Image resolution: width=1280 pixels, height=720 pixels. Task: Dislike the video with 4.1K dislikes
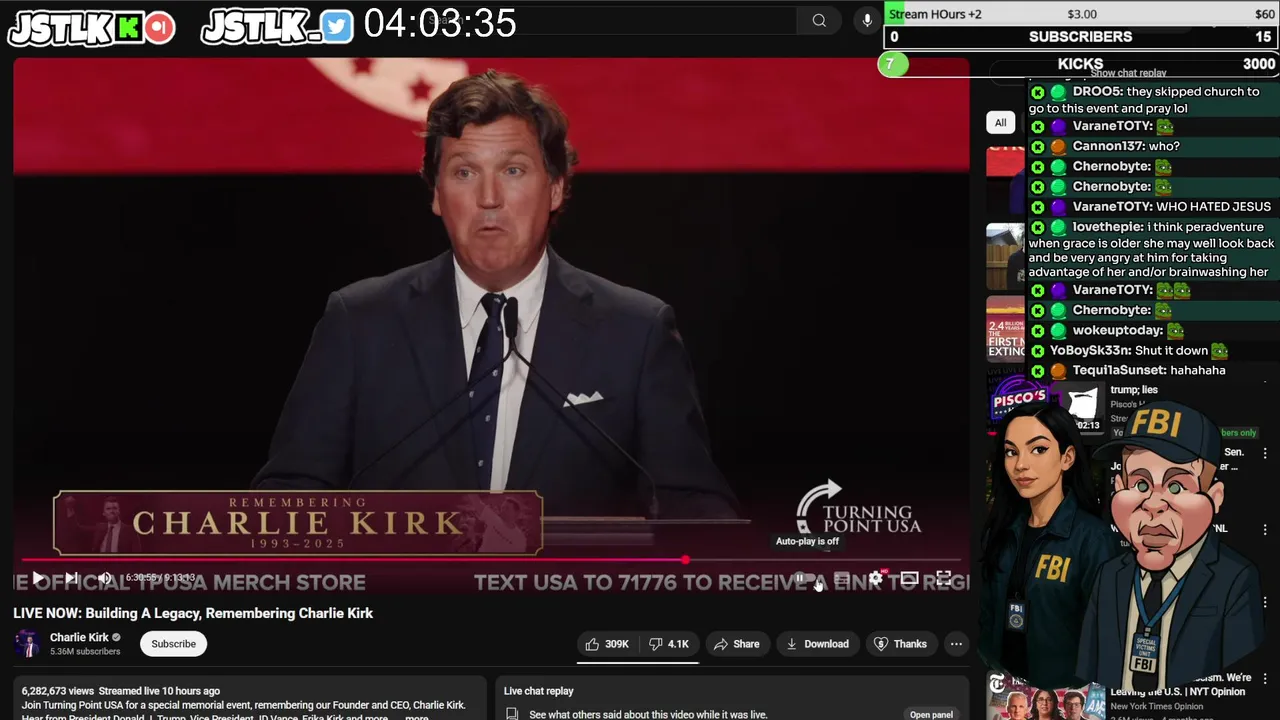tap(669, 644)
